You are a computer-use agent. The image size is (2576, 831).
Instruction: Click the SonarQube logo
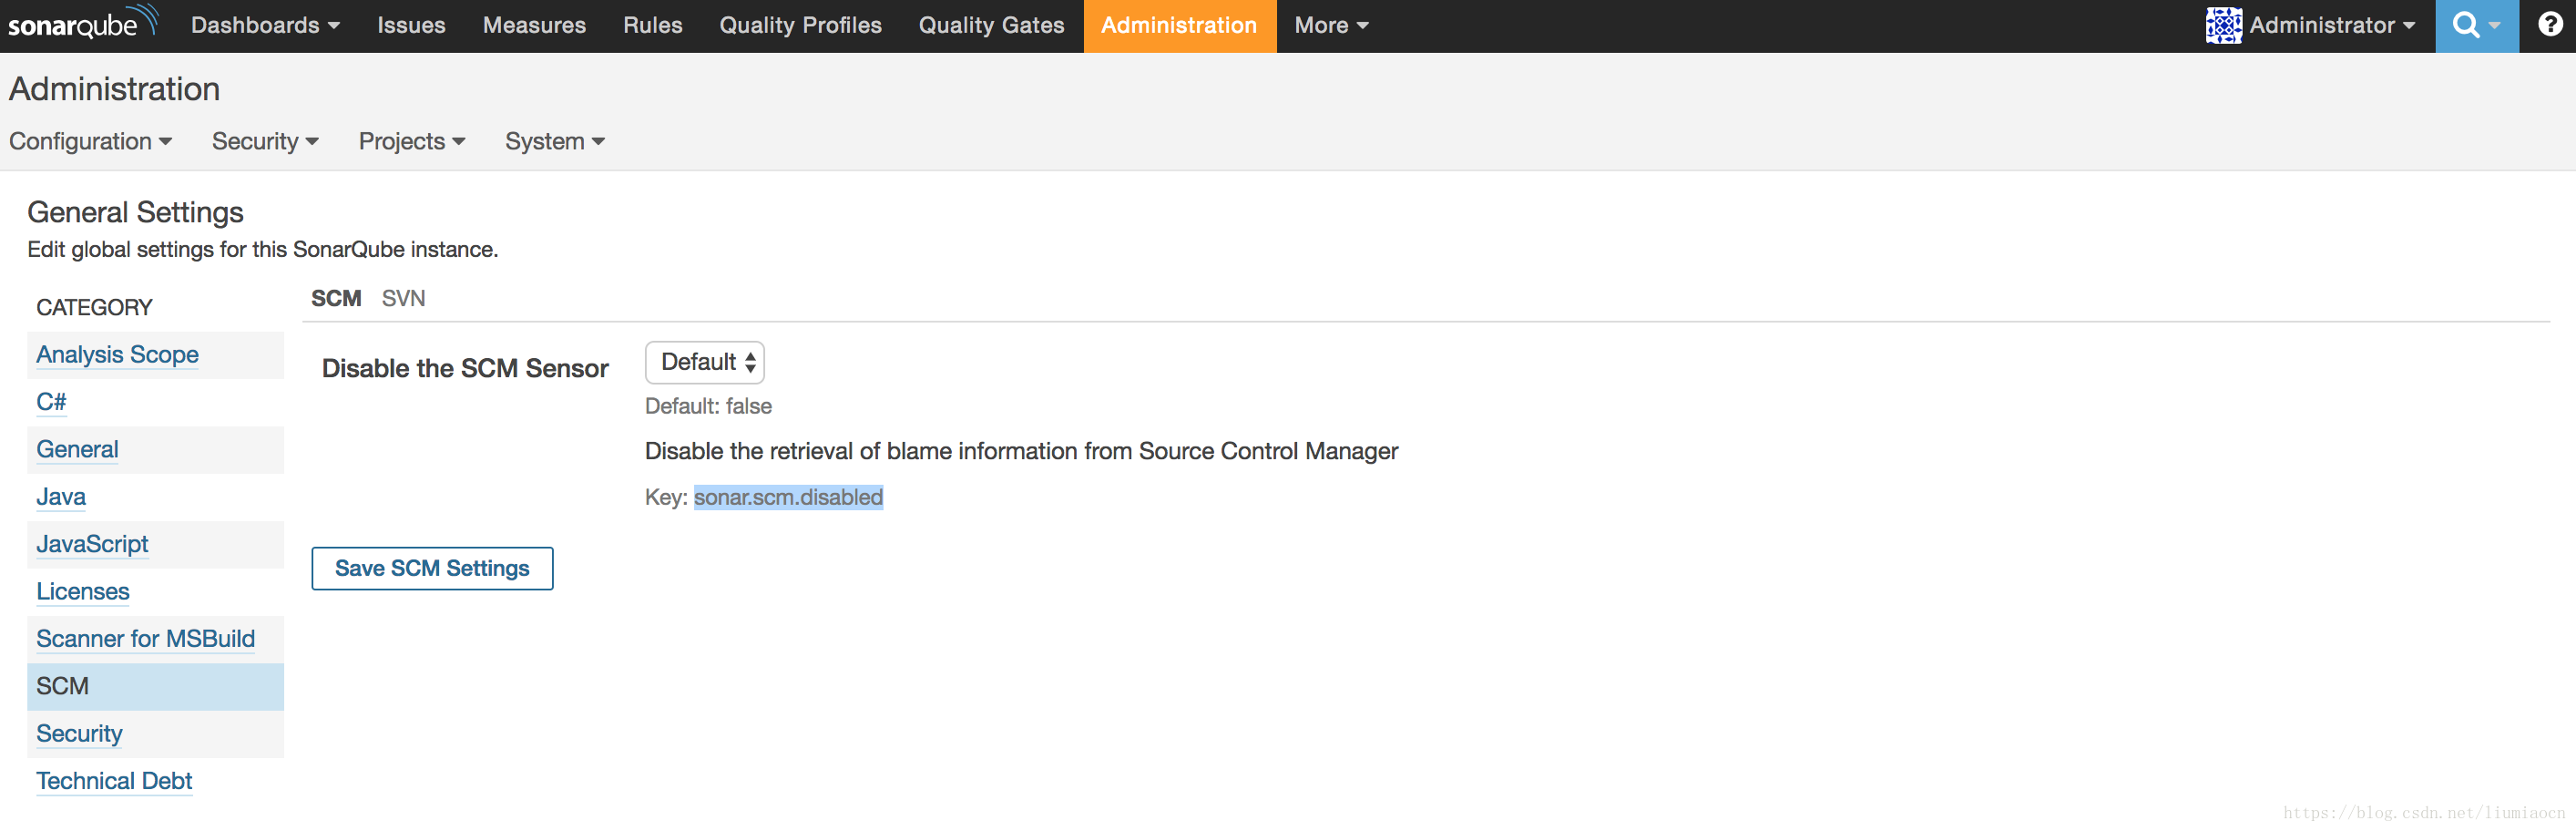[x=83, y=22]
